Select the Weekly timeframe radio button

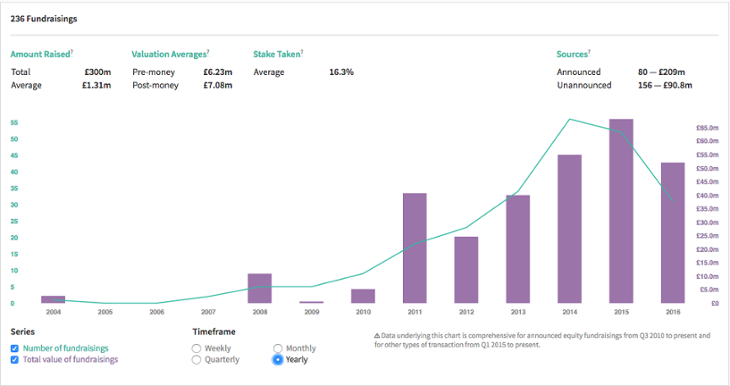point(196,348)
